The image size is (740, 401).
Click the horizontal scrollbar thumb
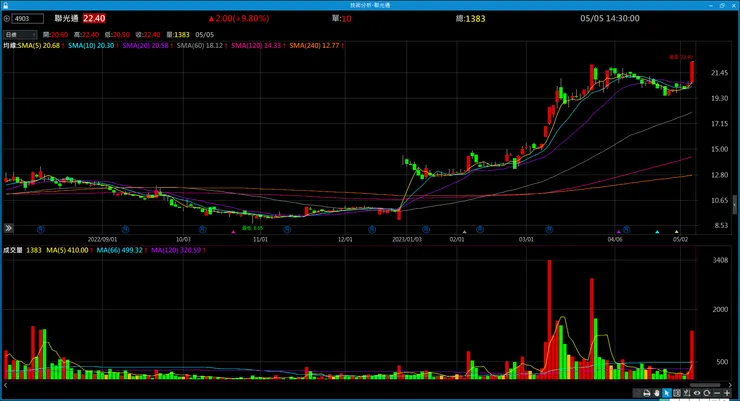pyautogui.click(x=706, y=385)
